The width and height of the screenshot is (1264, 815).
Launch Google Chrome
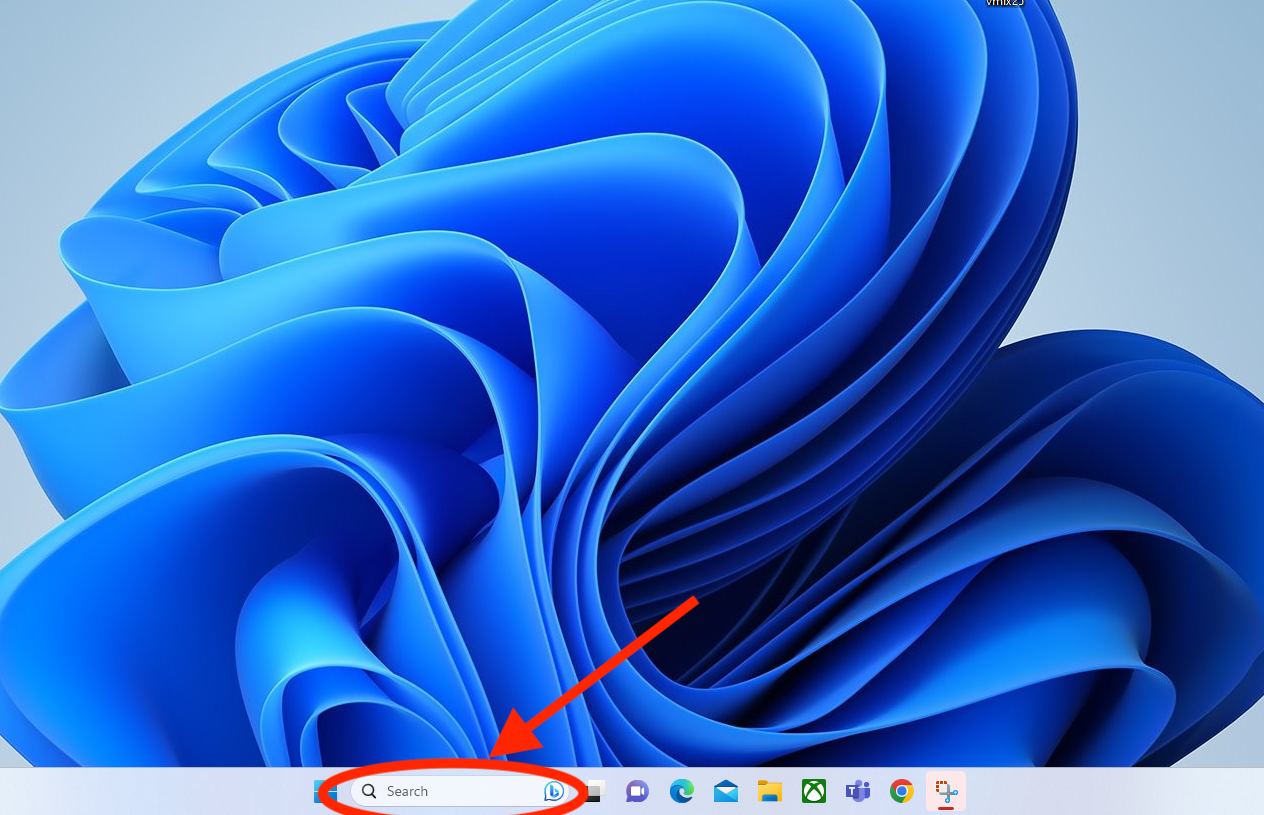coord(902,791)
